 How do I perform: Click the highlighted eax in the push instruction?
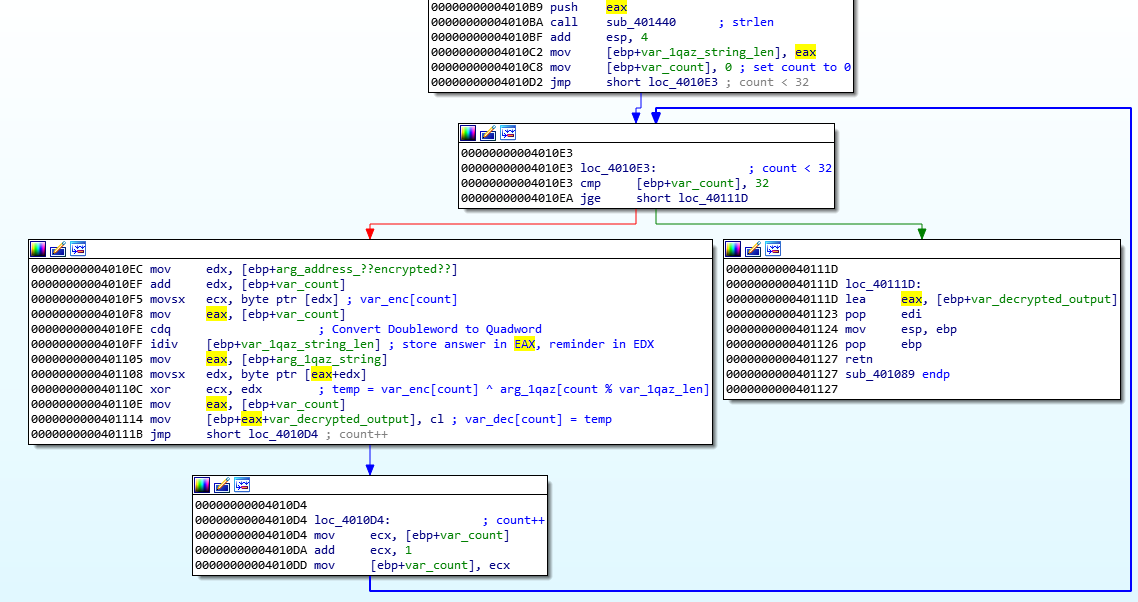click(617, 7)
